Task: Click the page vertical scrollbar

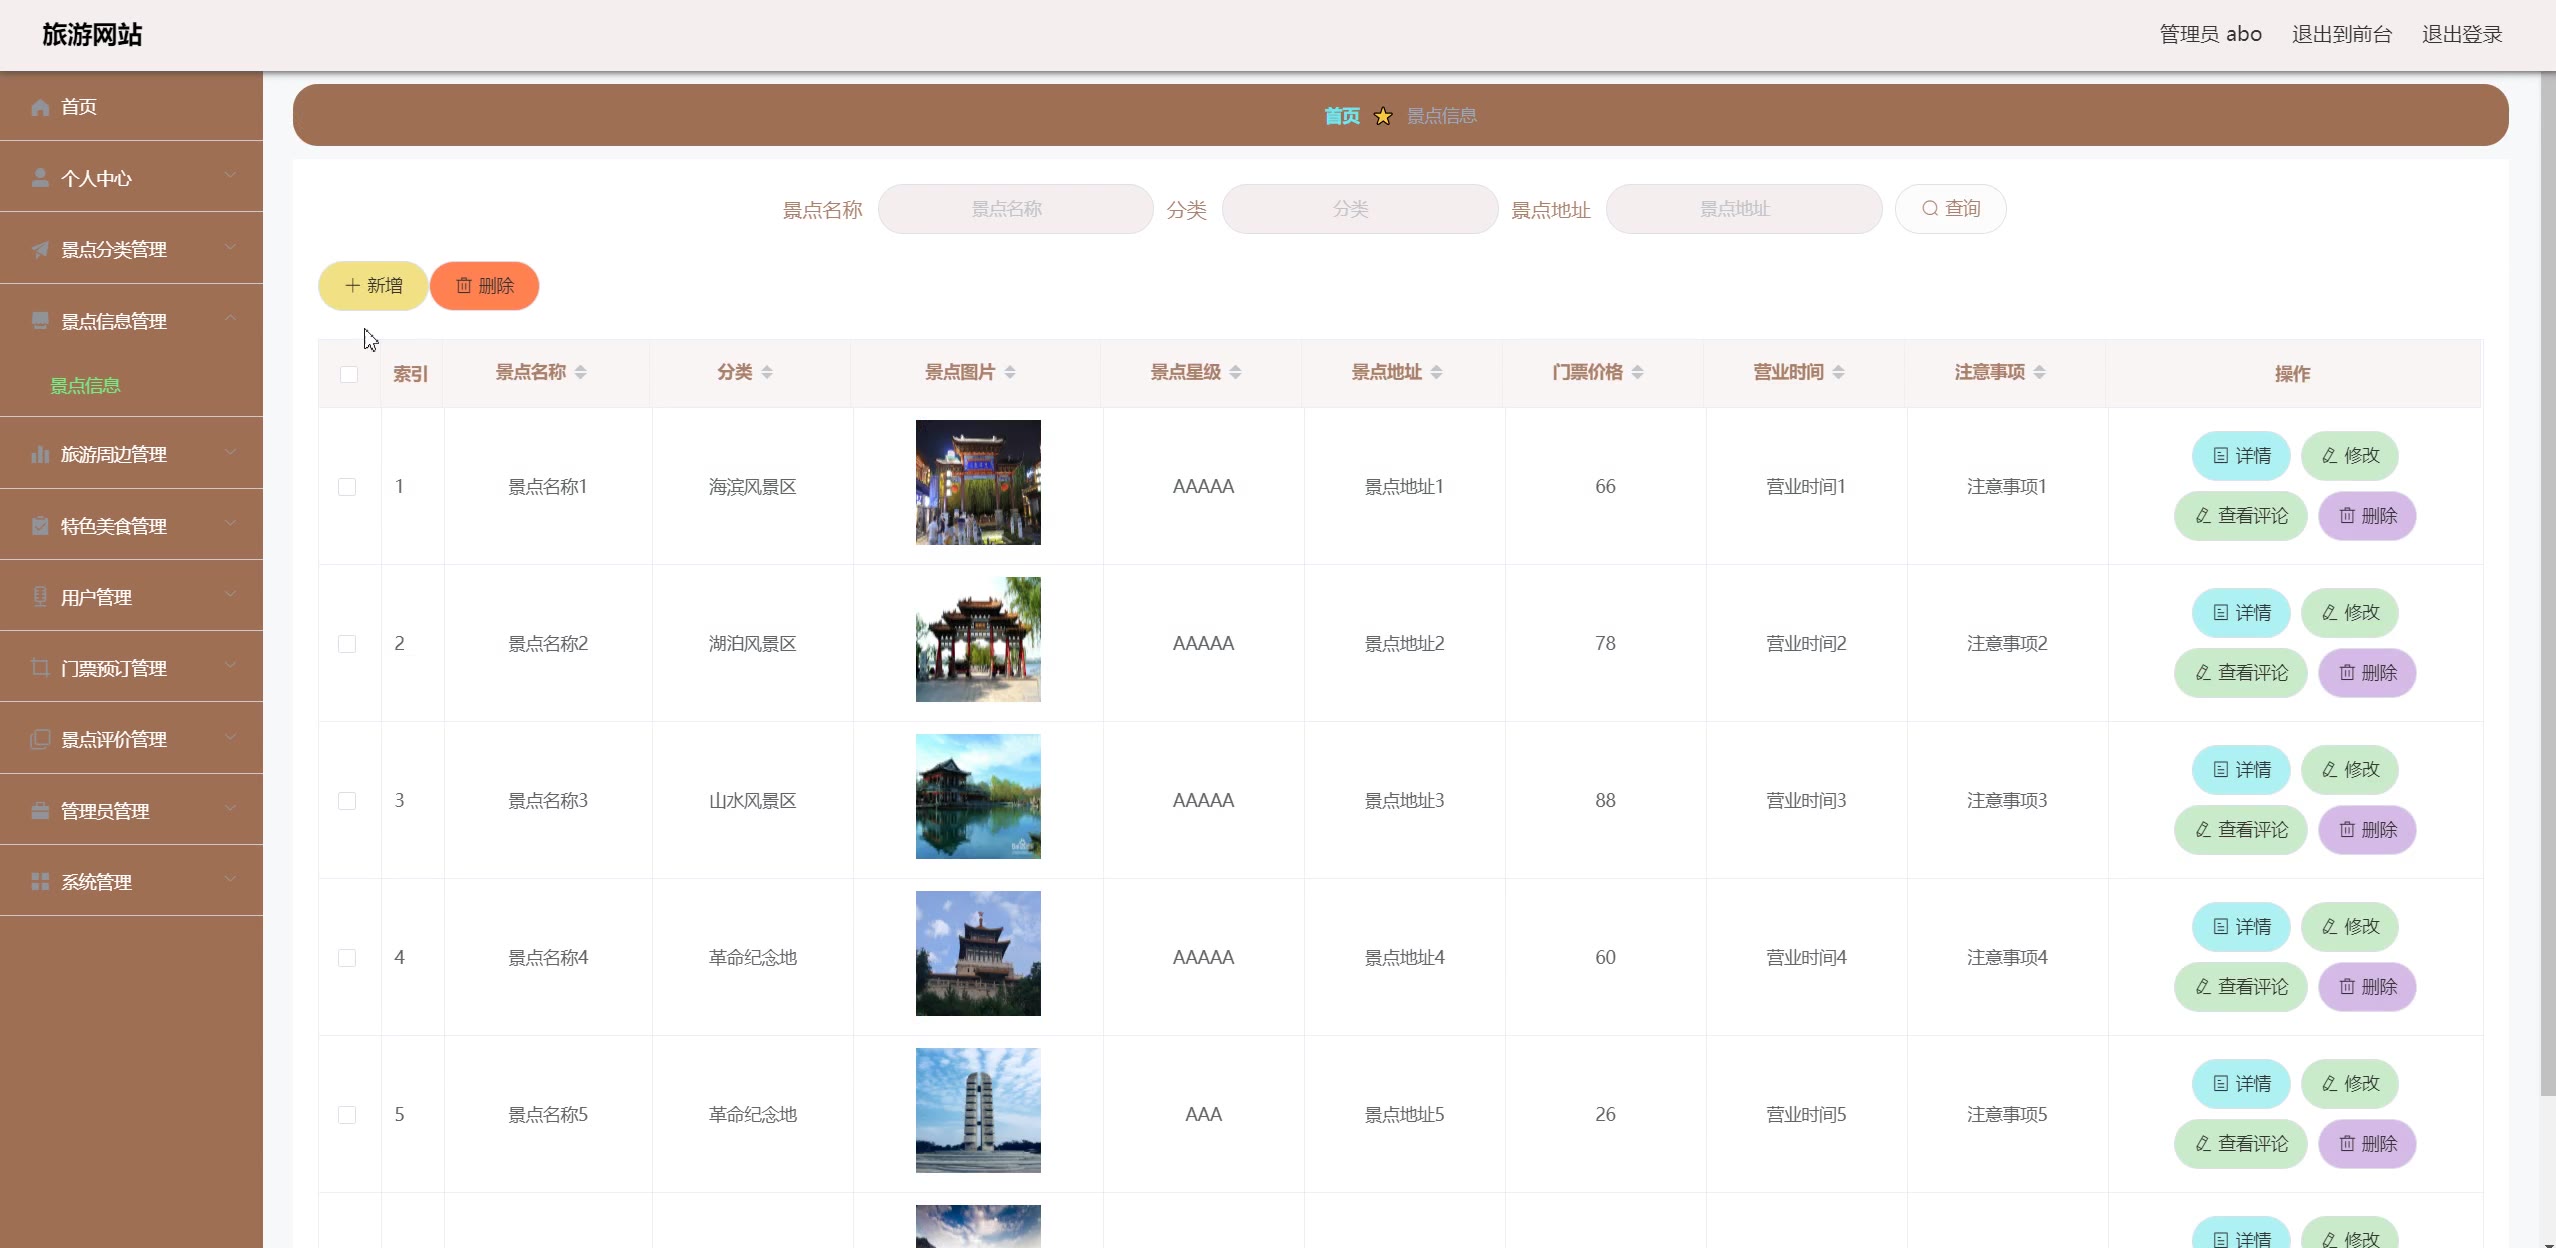Action: (x=2548, y=583)
